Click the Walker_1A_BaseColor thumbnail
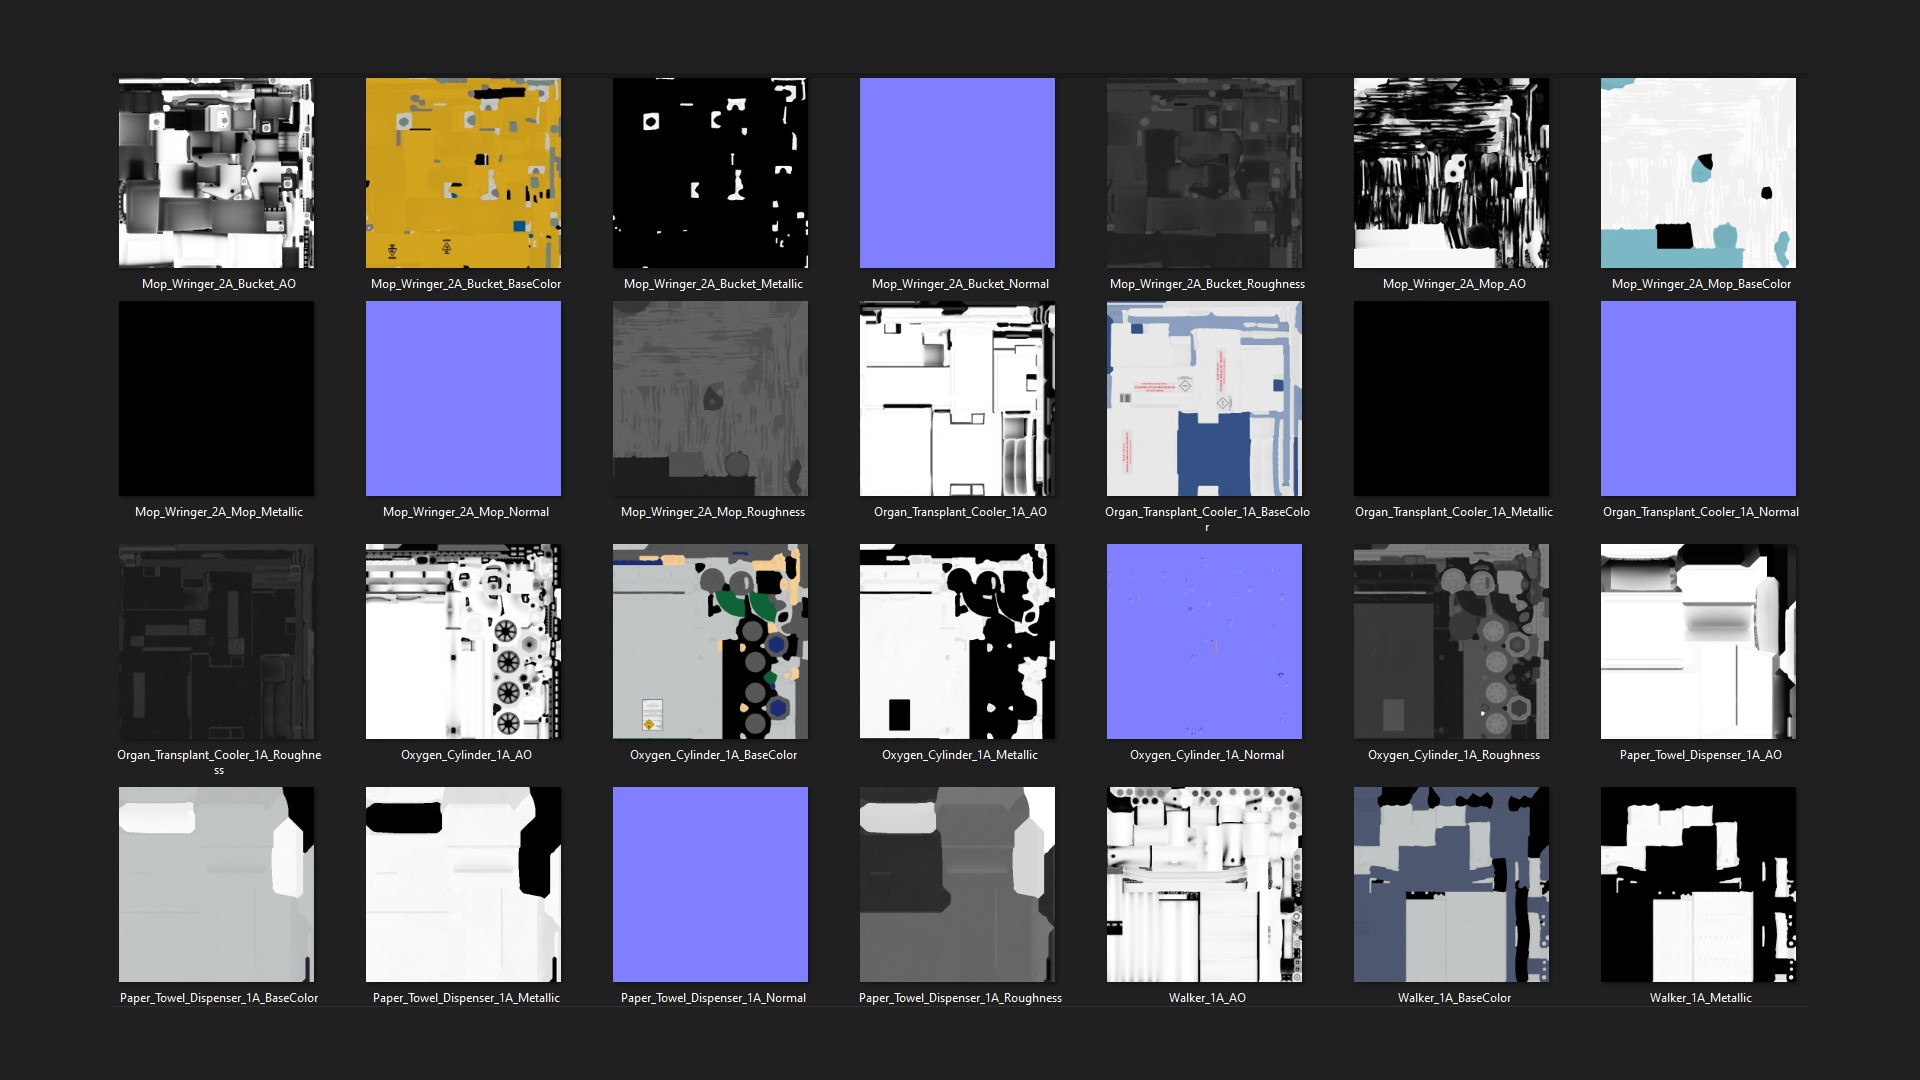1920x1080 pixels. tap(1451, 884)
